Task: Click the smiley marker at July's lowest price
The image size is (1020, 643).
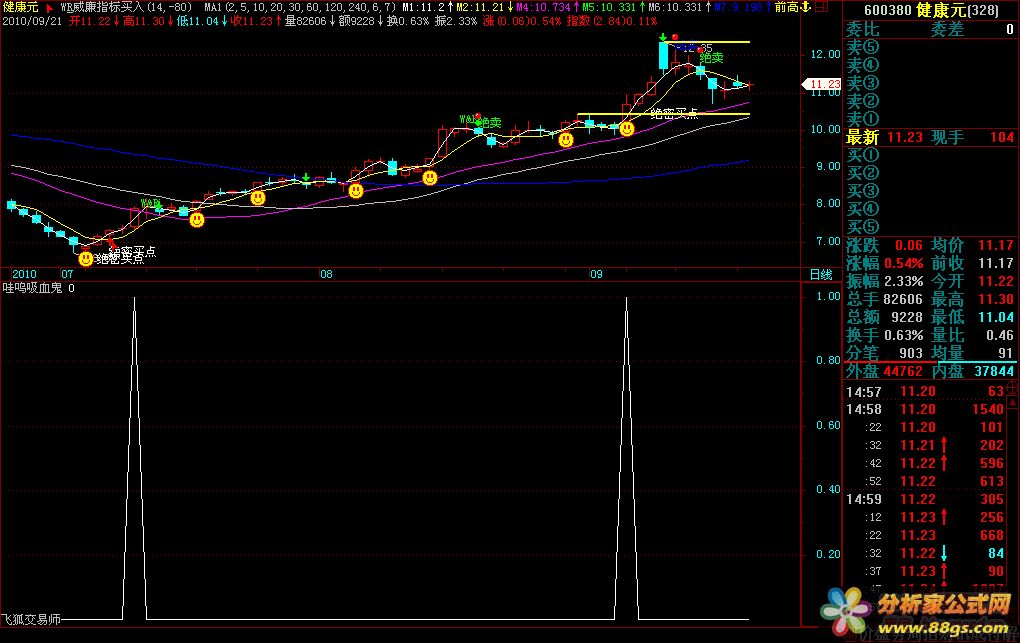Action: point(85,259)
